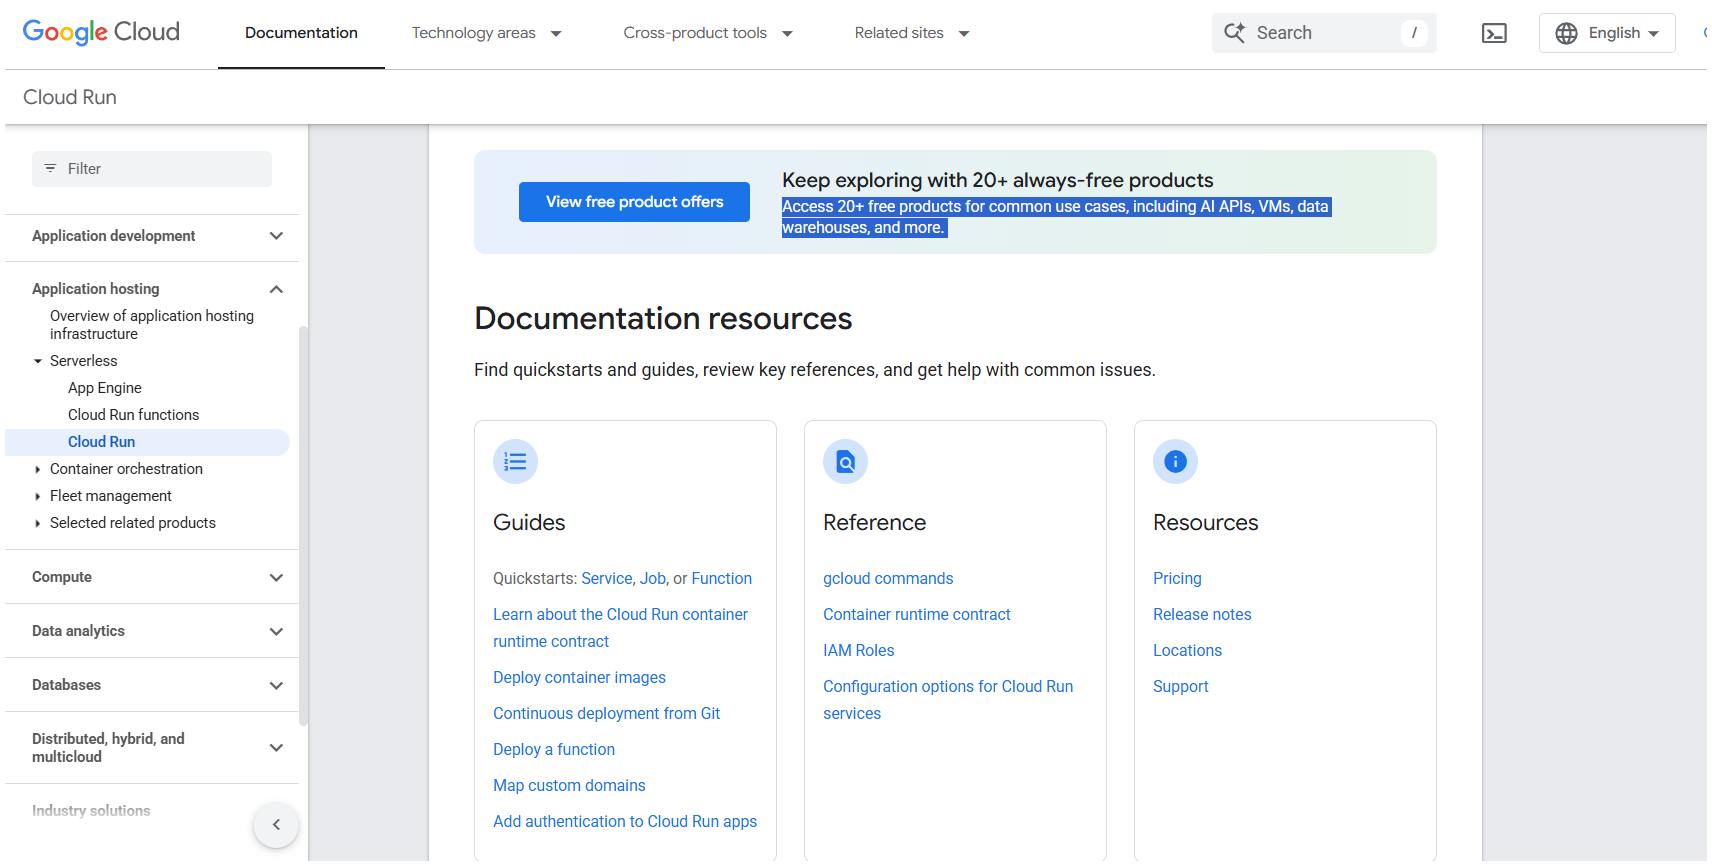Viewport: 1712px width, 866px height.
Task: Click the View free product offers button
Action: pyautogui.click(x=634, y=202)
